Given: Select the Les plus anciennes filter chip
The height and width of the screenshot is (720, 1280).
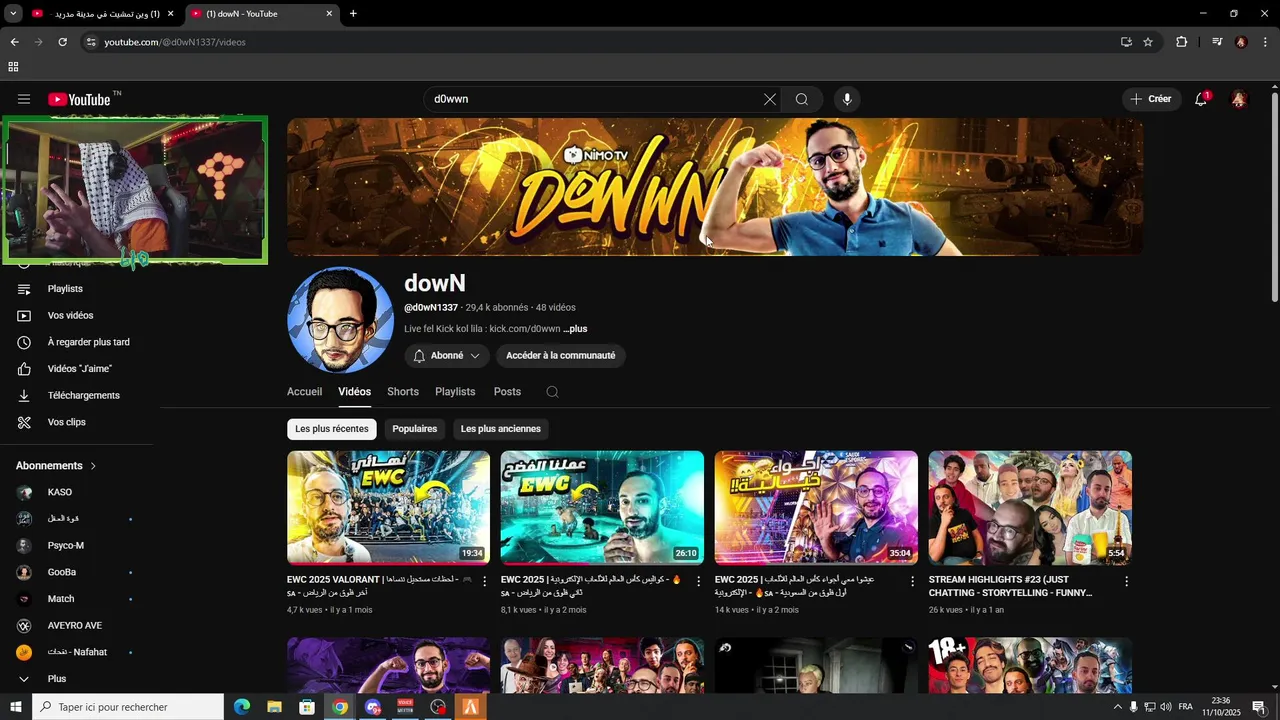Looking at the screenshot, I should (x=501, y=429).
